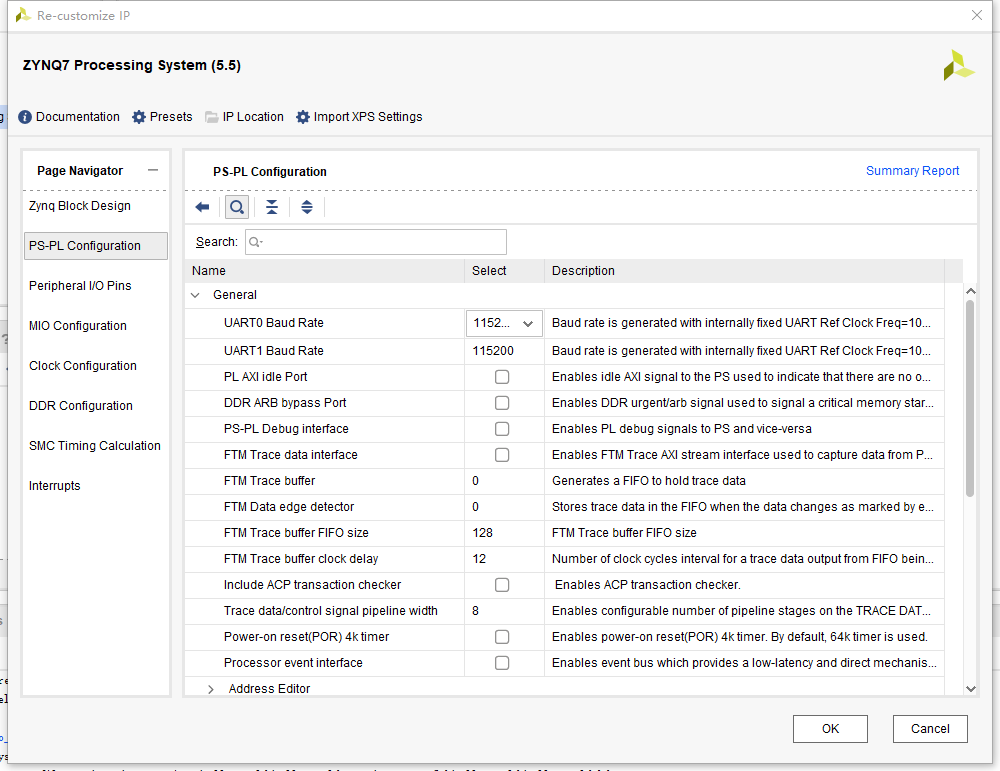Go to Peripheral I/O Pins page
This screenshot has height=771, width=1000.
tap(80, 286)
